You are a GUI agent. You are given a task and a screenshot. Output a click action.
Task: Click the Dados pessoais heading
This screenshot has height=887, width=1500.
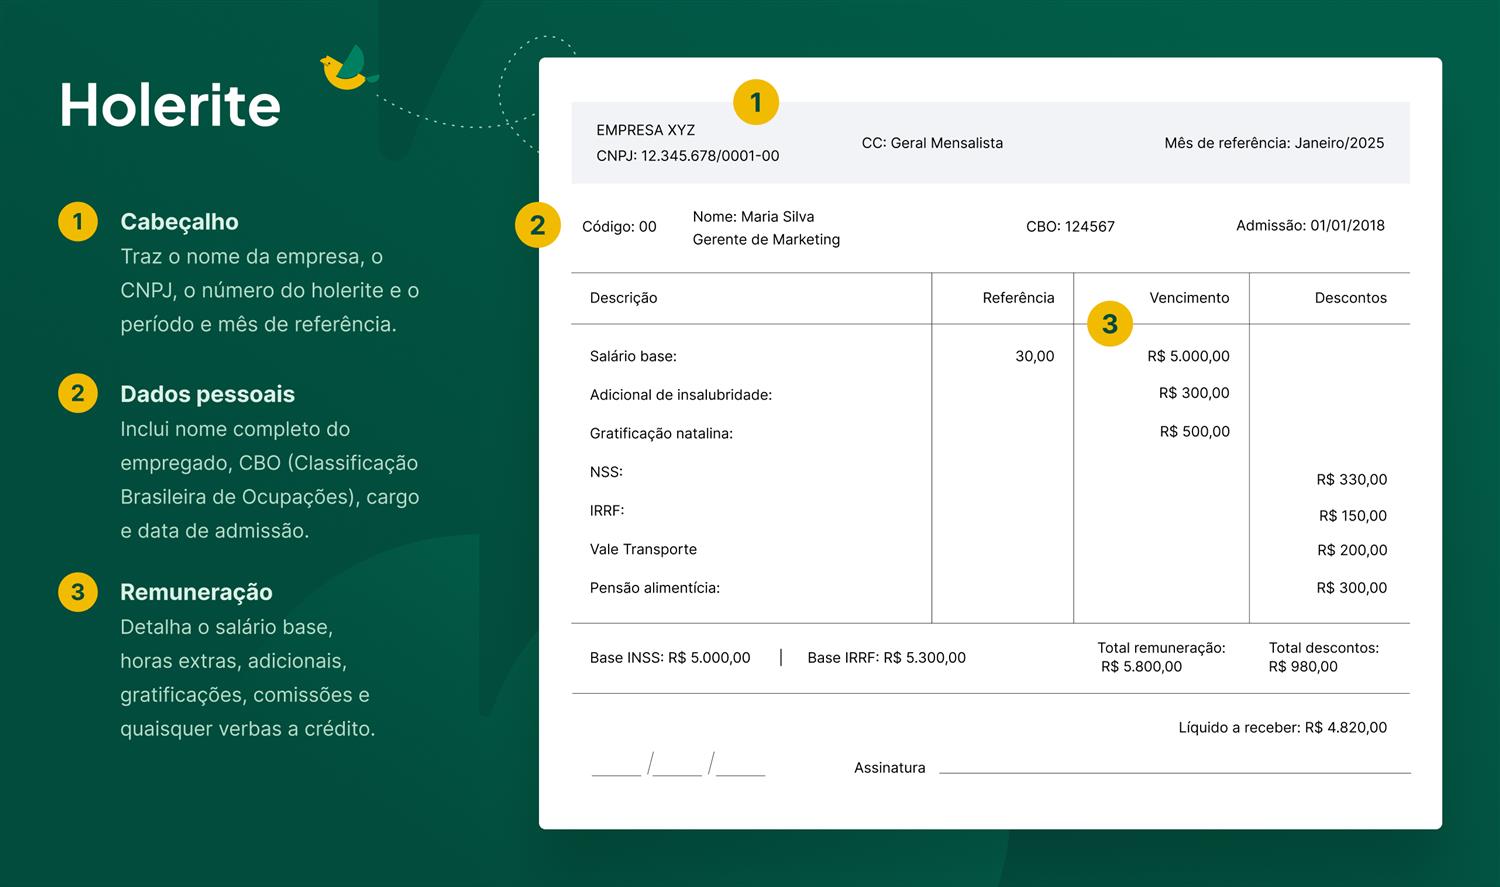click(x=207, y=394)
